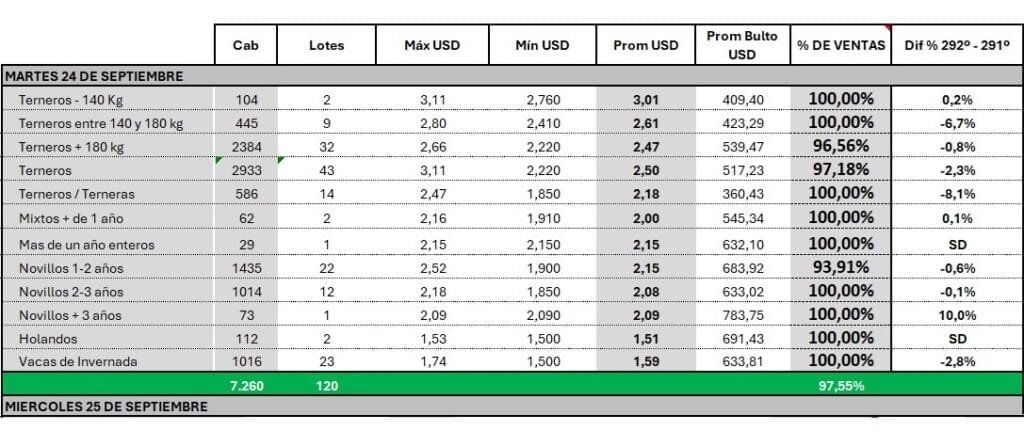Select the Dif % 292º - 291º header
The width and height of the screenshot is (1024, 447).
pos(957,45)
